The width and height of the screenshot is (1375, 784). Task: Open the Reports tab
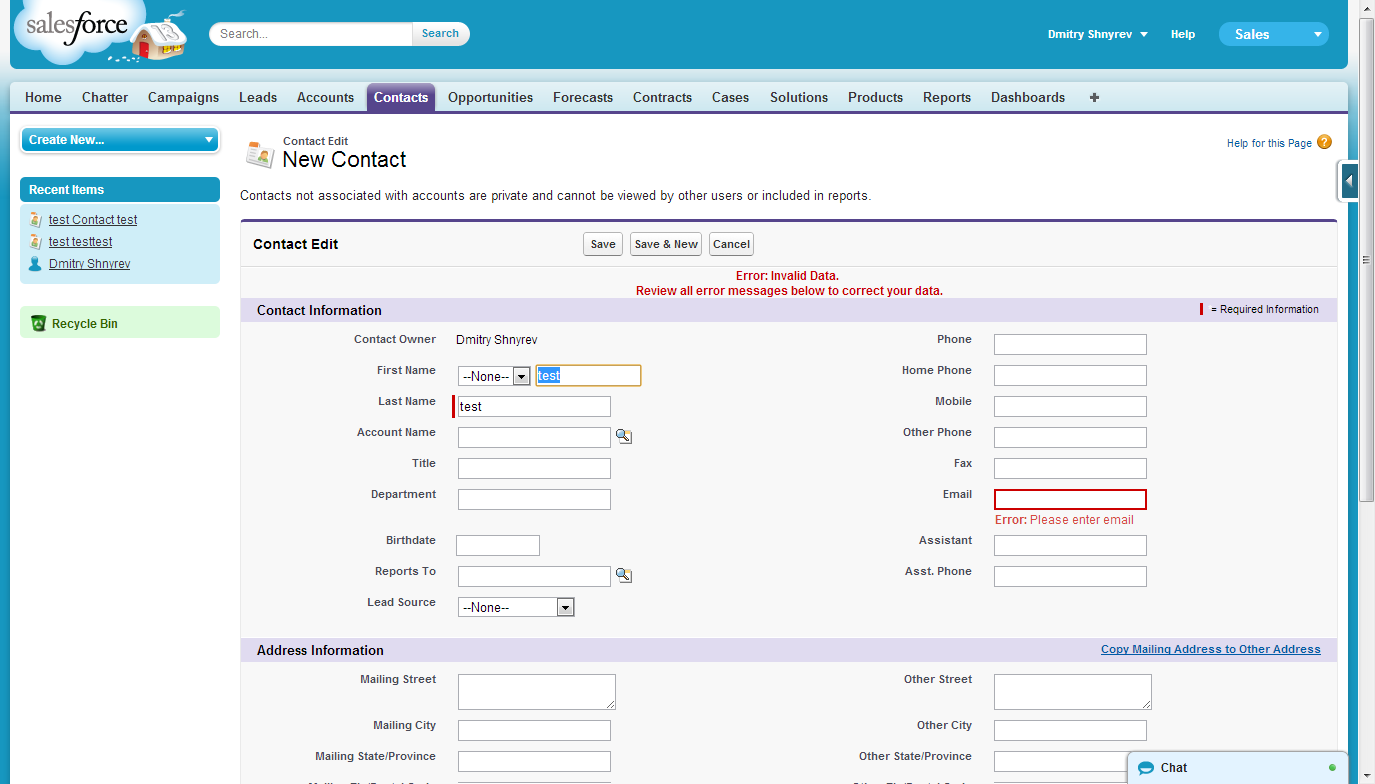tap(947, 97)
